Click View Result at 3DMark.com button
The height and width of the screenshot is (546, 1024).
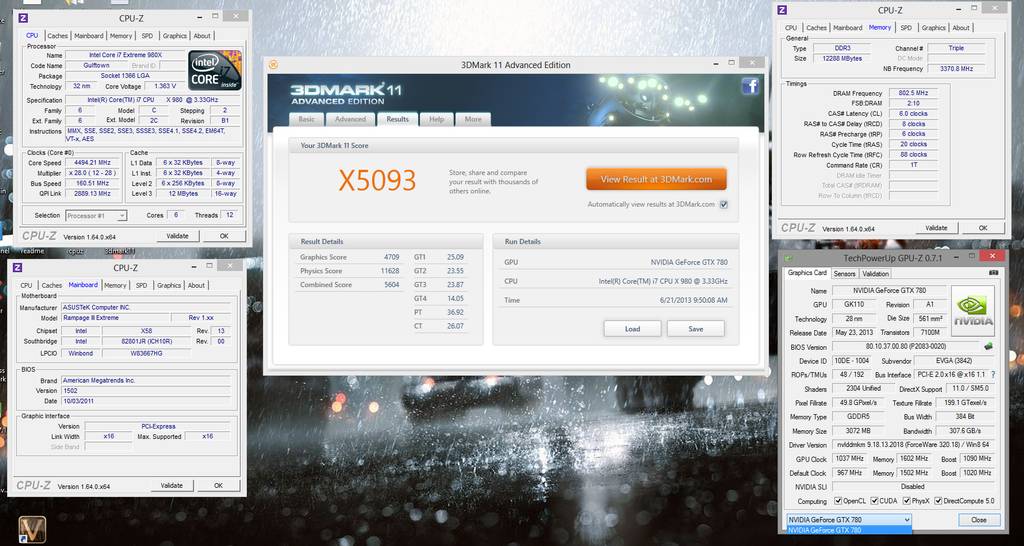656,179
